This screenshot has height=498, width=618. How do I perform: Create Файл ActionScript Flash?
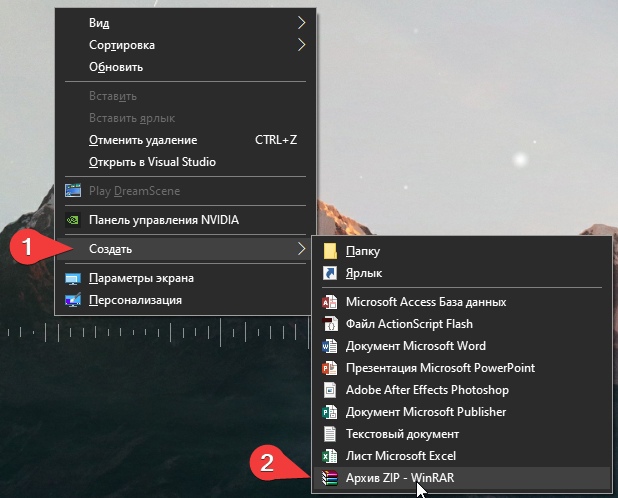tap(462, 324)
